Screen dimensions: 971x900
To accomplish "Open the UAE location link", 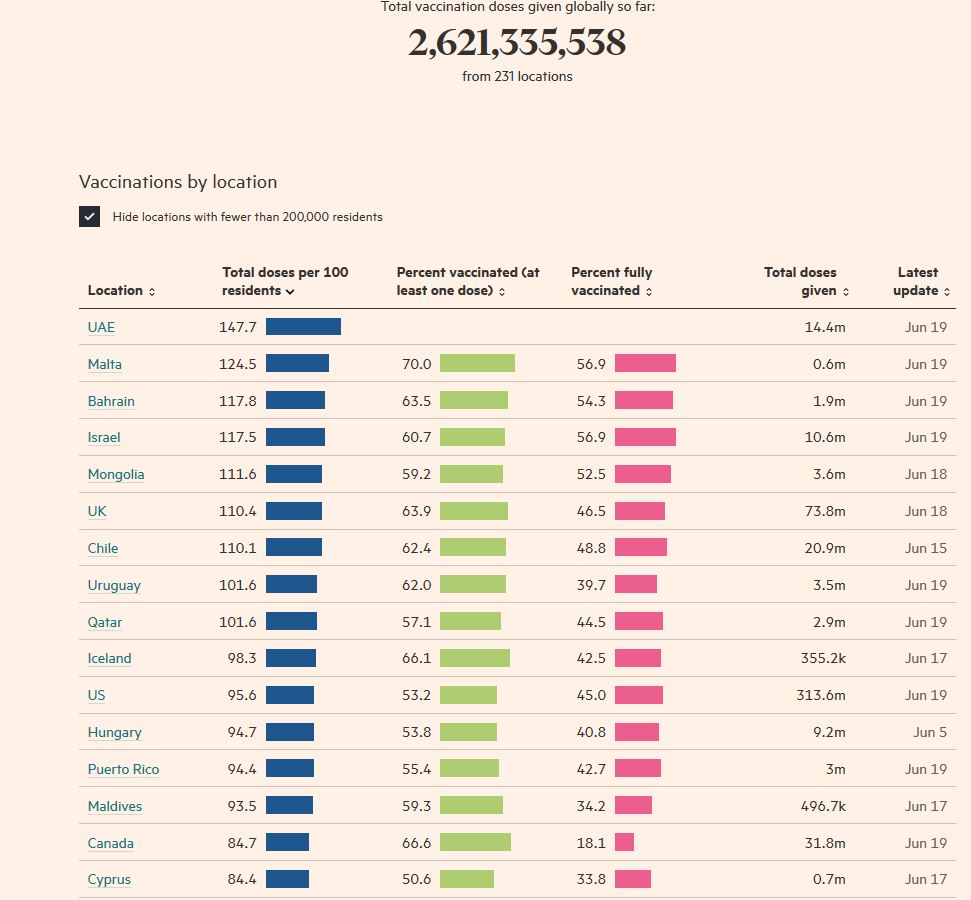I will 101,327.
